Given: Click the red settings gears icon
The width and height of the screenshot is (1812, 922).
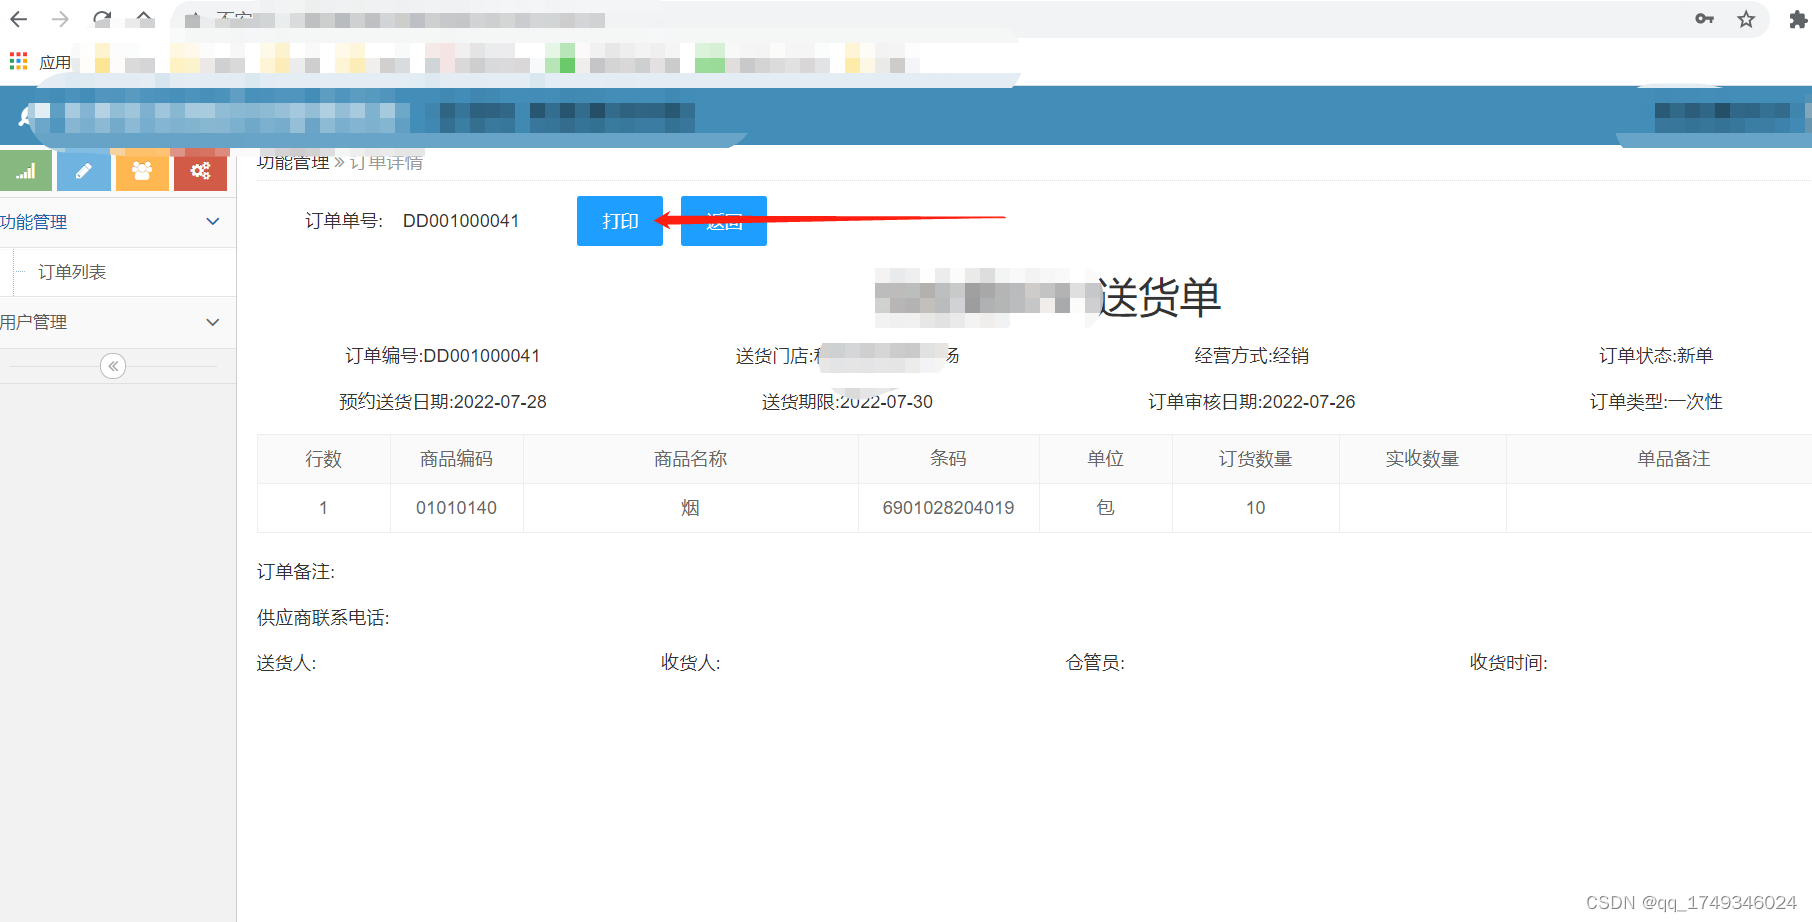Looking at the screenshot, I should pos(200,171).
